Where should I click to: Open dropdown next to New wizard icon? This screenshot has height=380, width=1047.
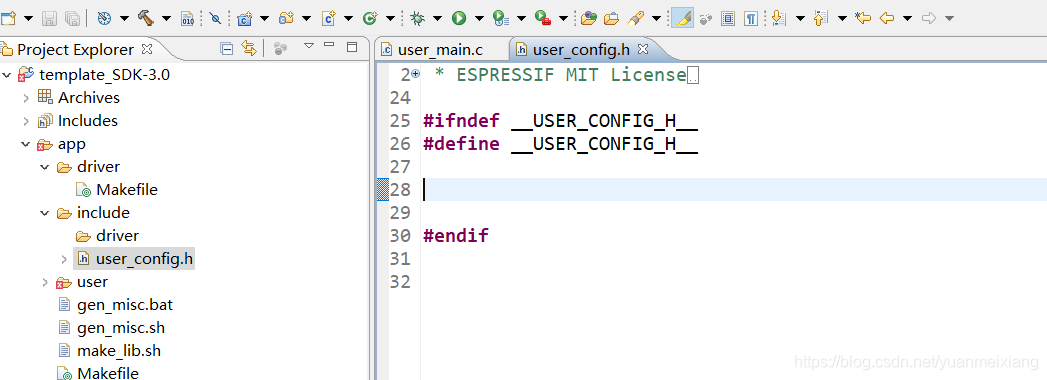[x=28, y=18]
